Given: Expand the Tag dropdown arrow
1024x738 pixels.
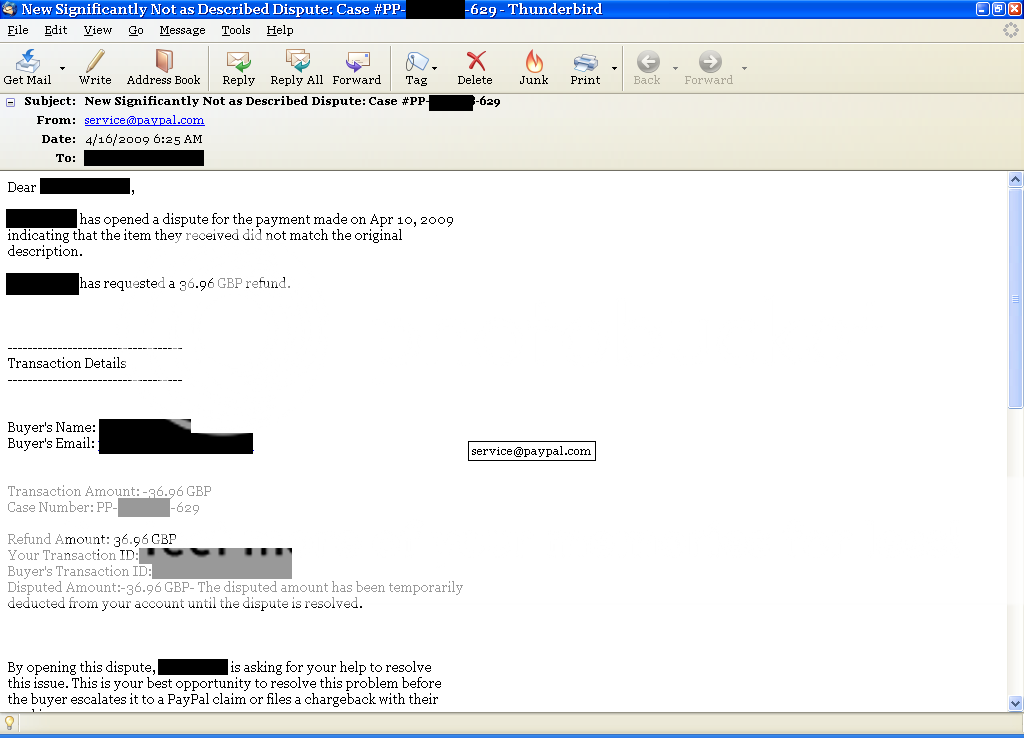Looking at the screenshot, I should click(435, 68).
